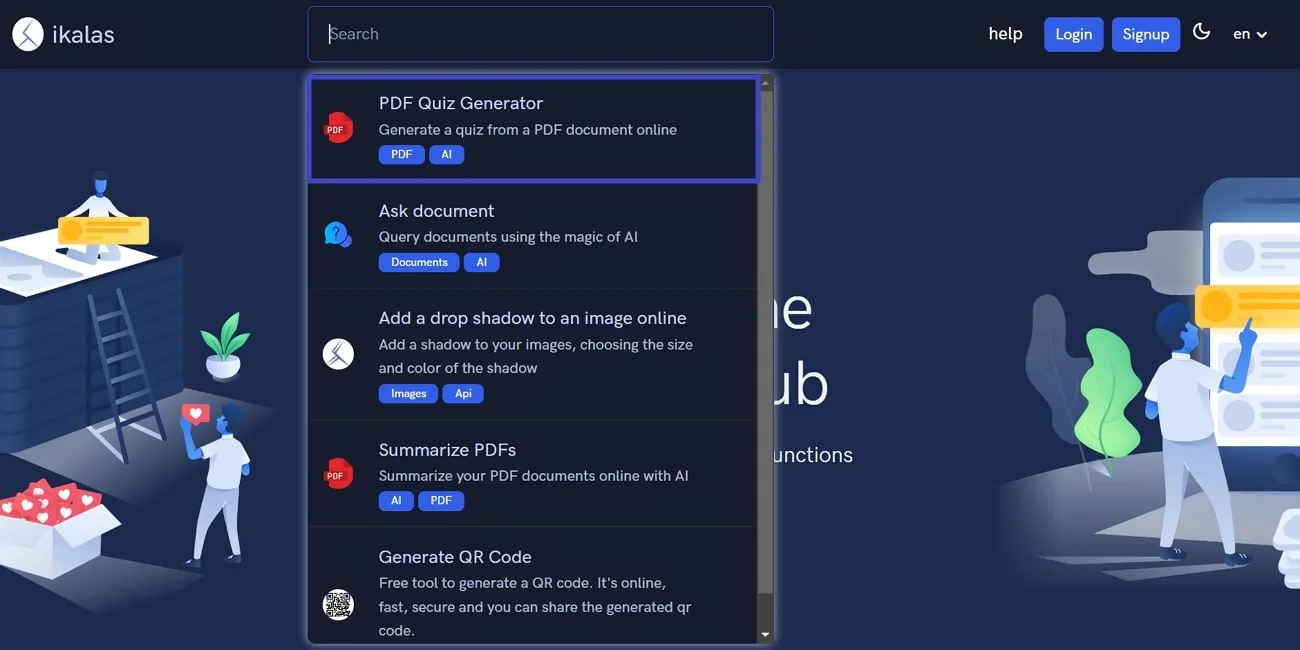The width and height of the screenshot is (1300, 650).
Task: Click the speech bubble icon next to Ask document
Action: 338,235
